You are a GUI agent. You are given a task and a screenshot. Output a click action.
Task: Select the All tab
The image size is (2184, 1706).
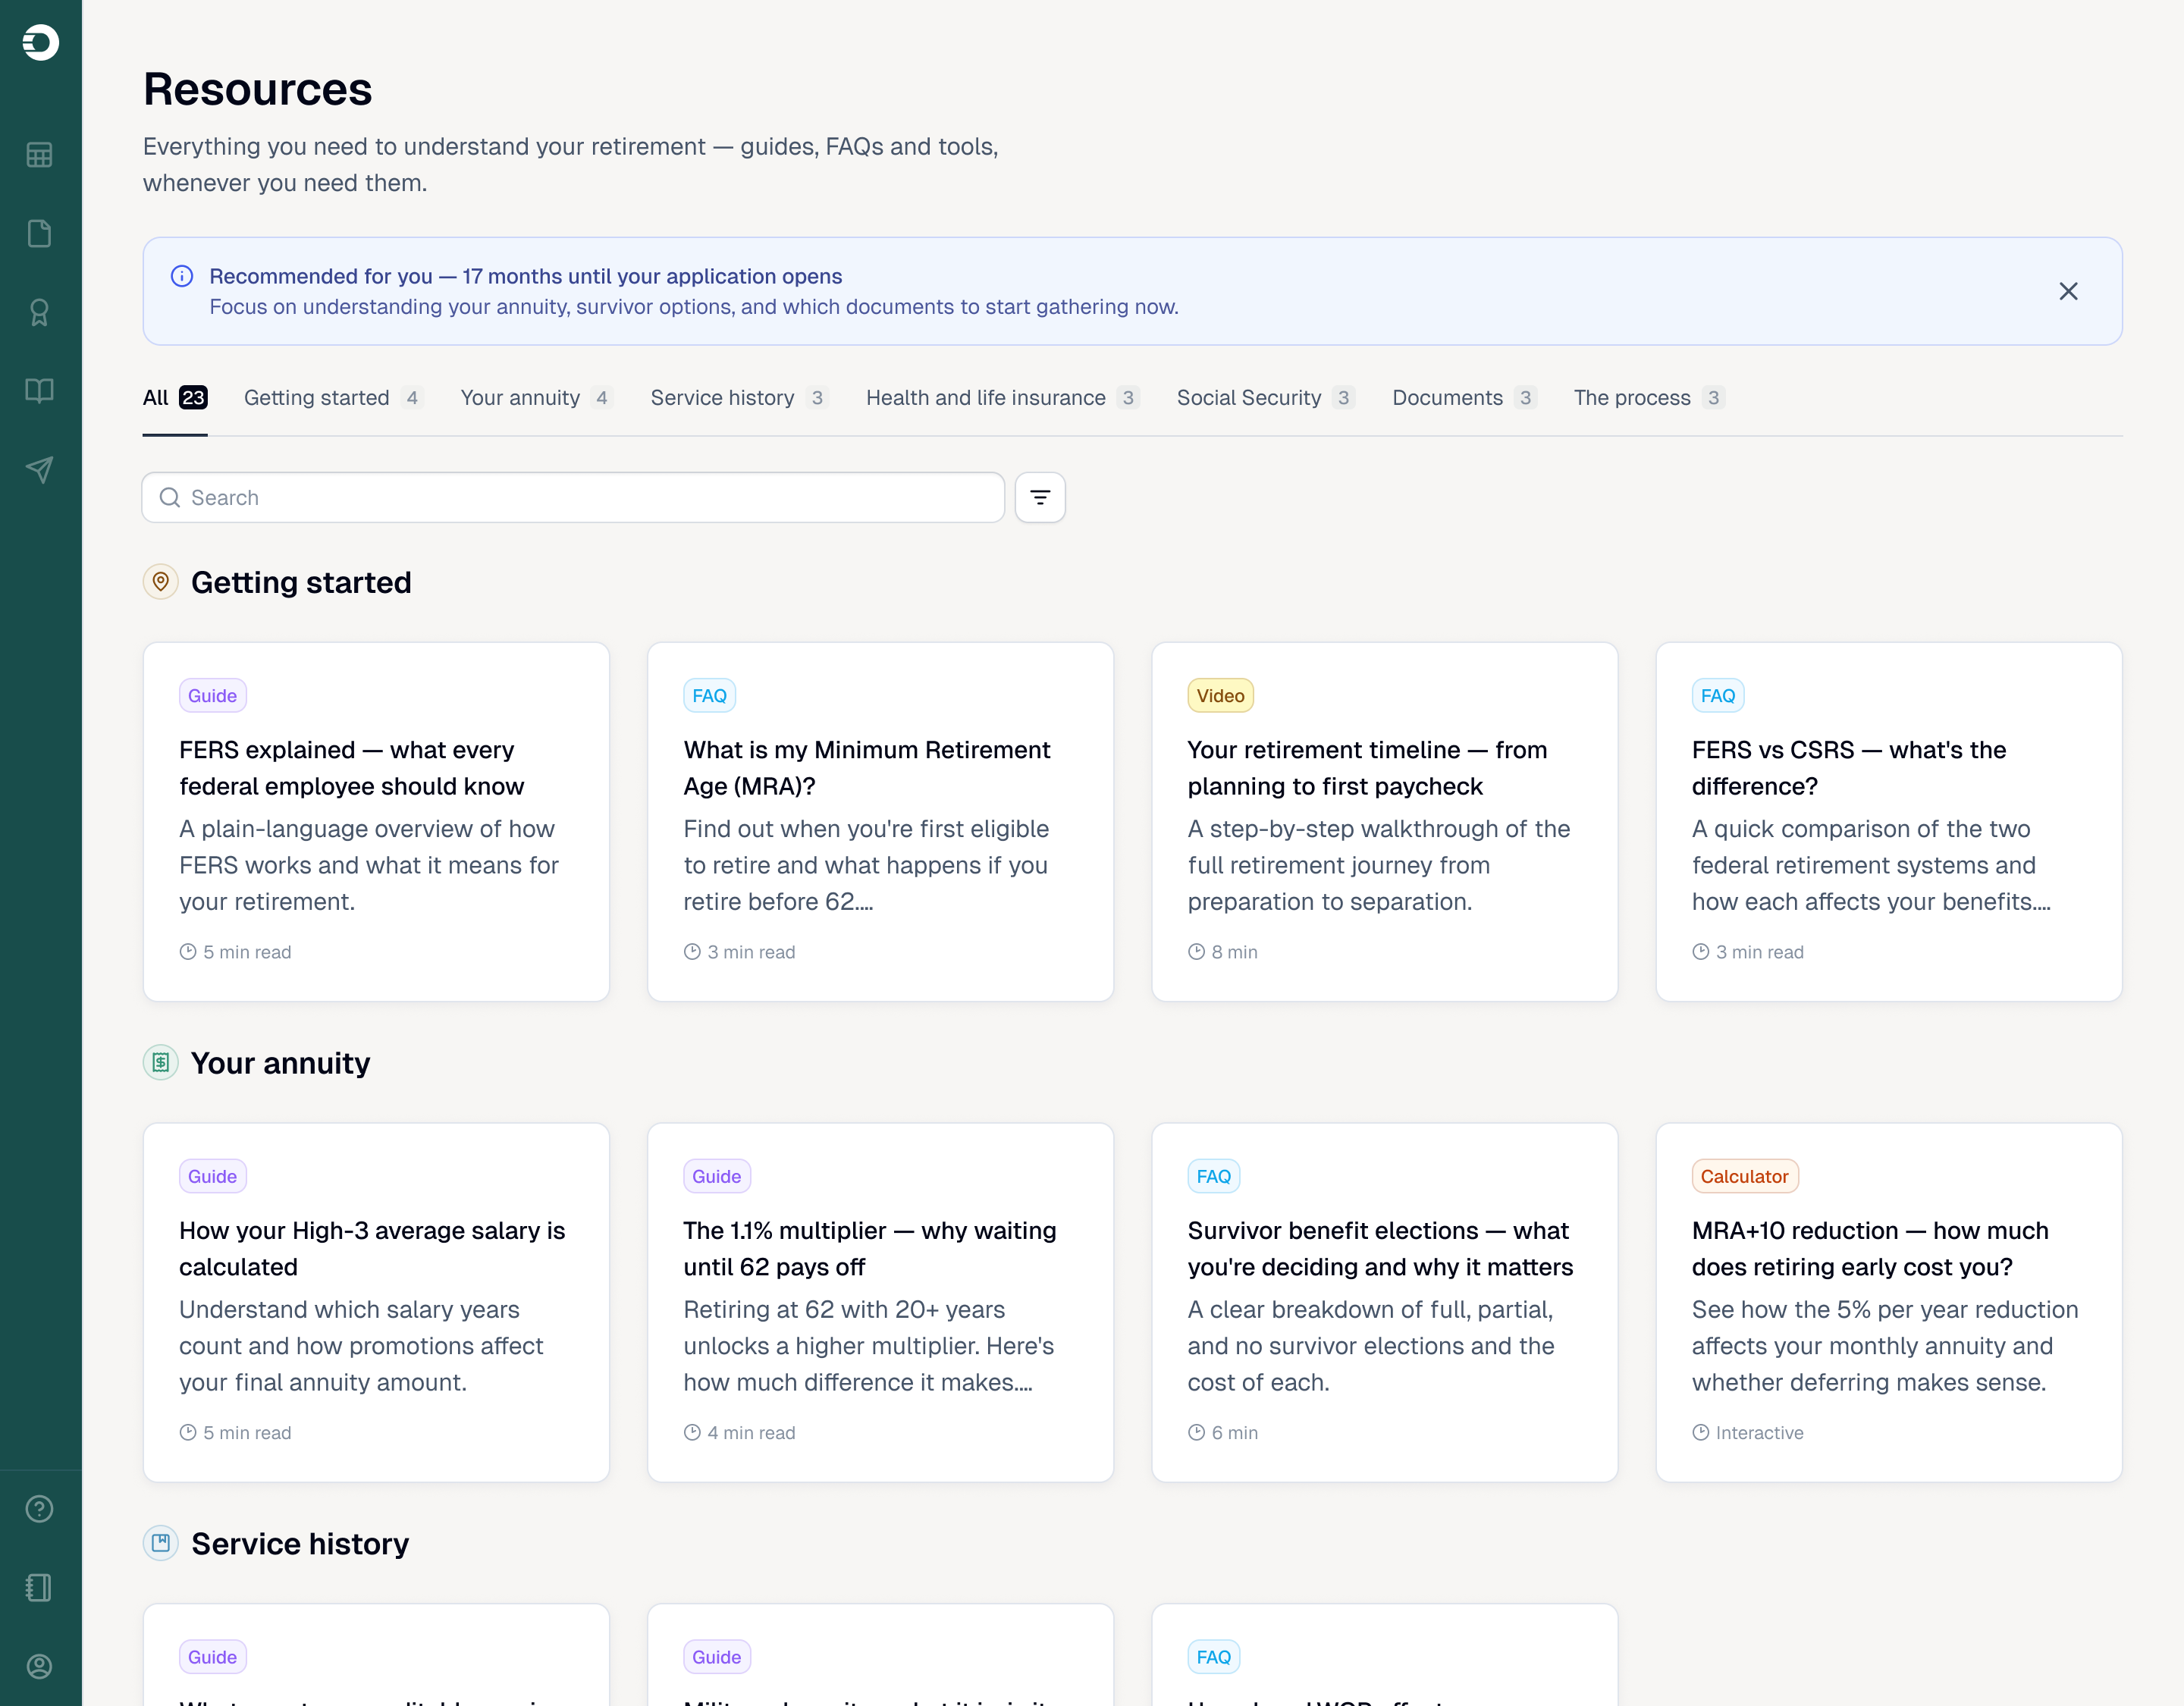(x=175, y=398)
